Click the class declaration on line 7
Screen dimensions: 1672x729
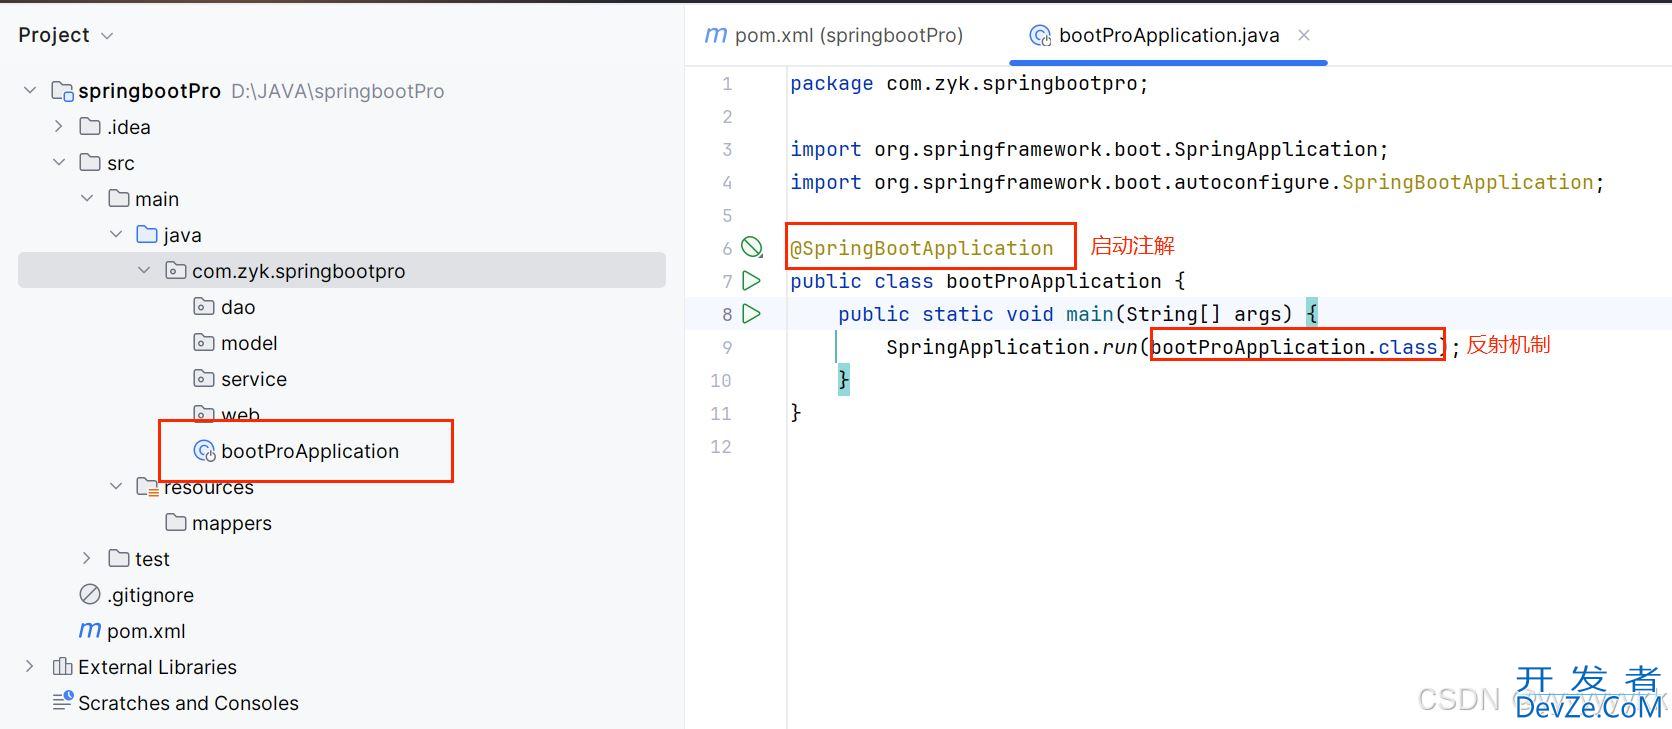tap(987, 281)
